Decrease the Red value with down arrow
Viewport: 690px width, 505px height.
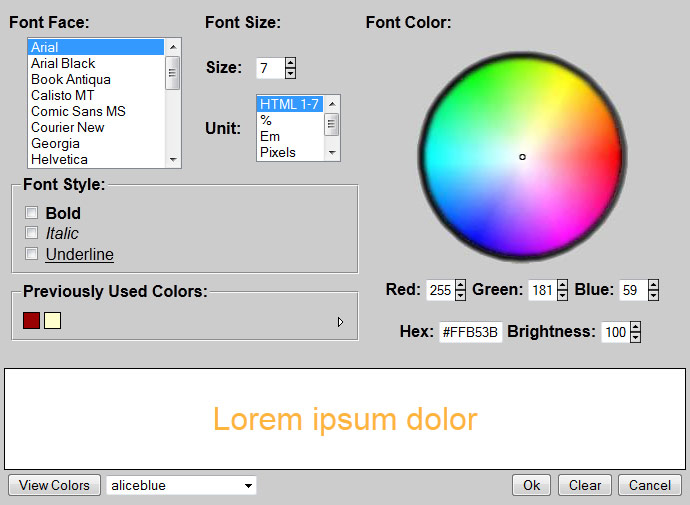[461, 295]
